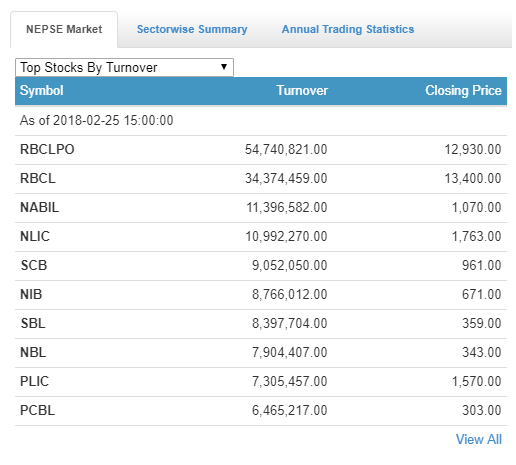Click the NABIL stock symbol

(x=40, y=208)
